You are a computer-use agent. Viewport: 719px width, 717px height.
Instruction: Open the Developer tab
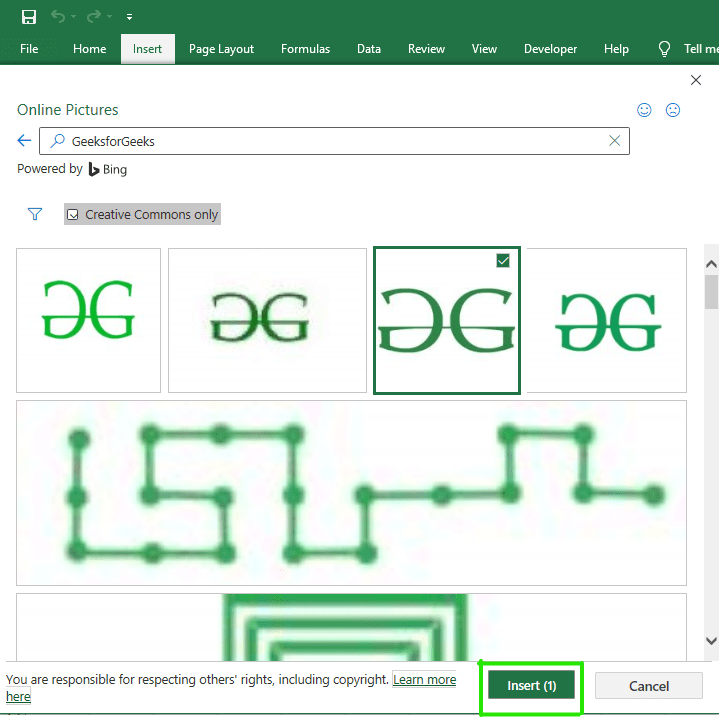[x=550, y=49]
